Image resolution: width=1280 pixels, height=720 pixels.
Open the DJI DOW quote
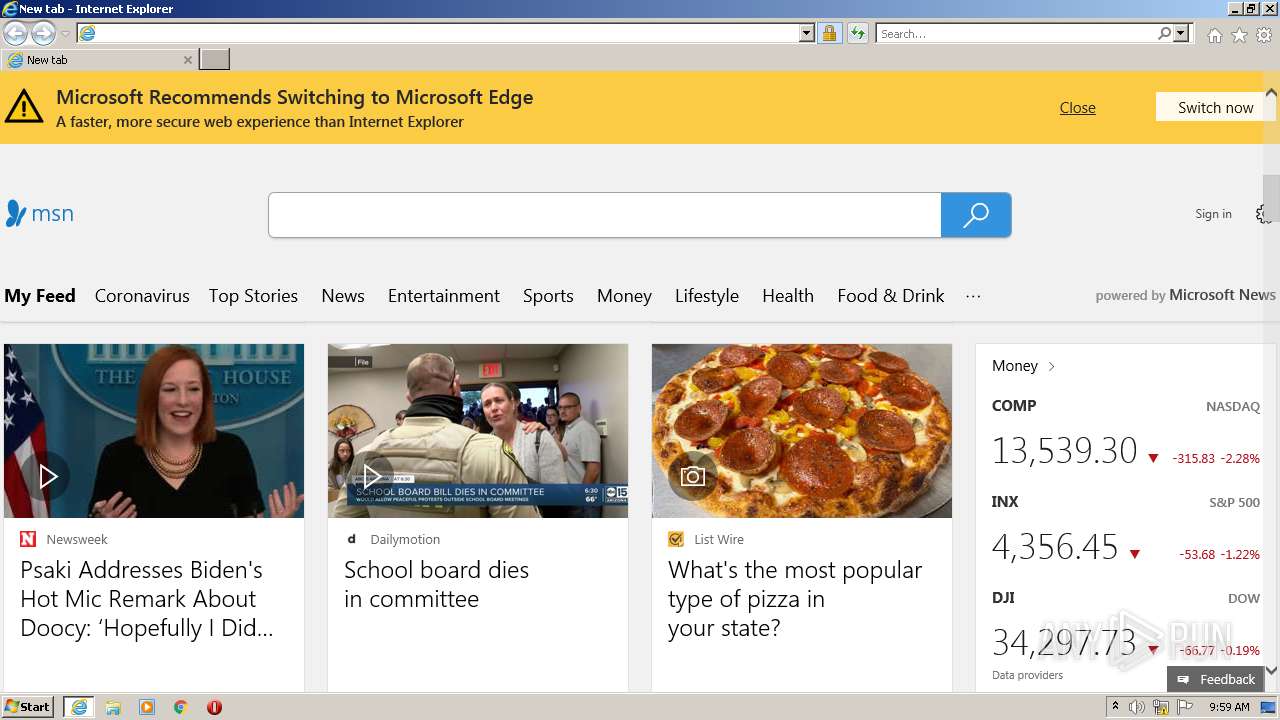point(1125,626)
